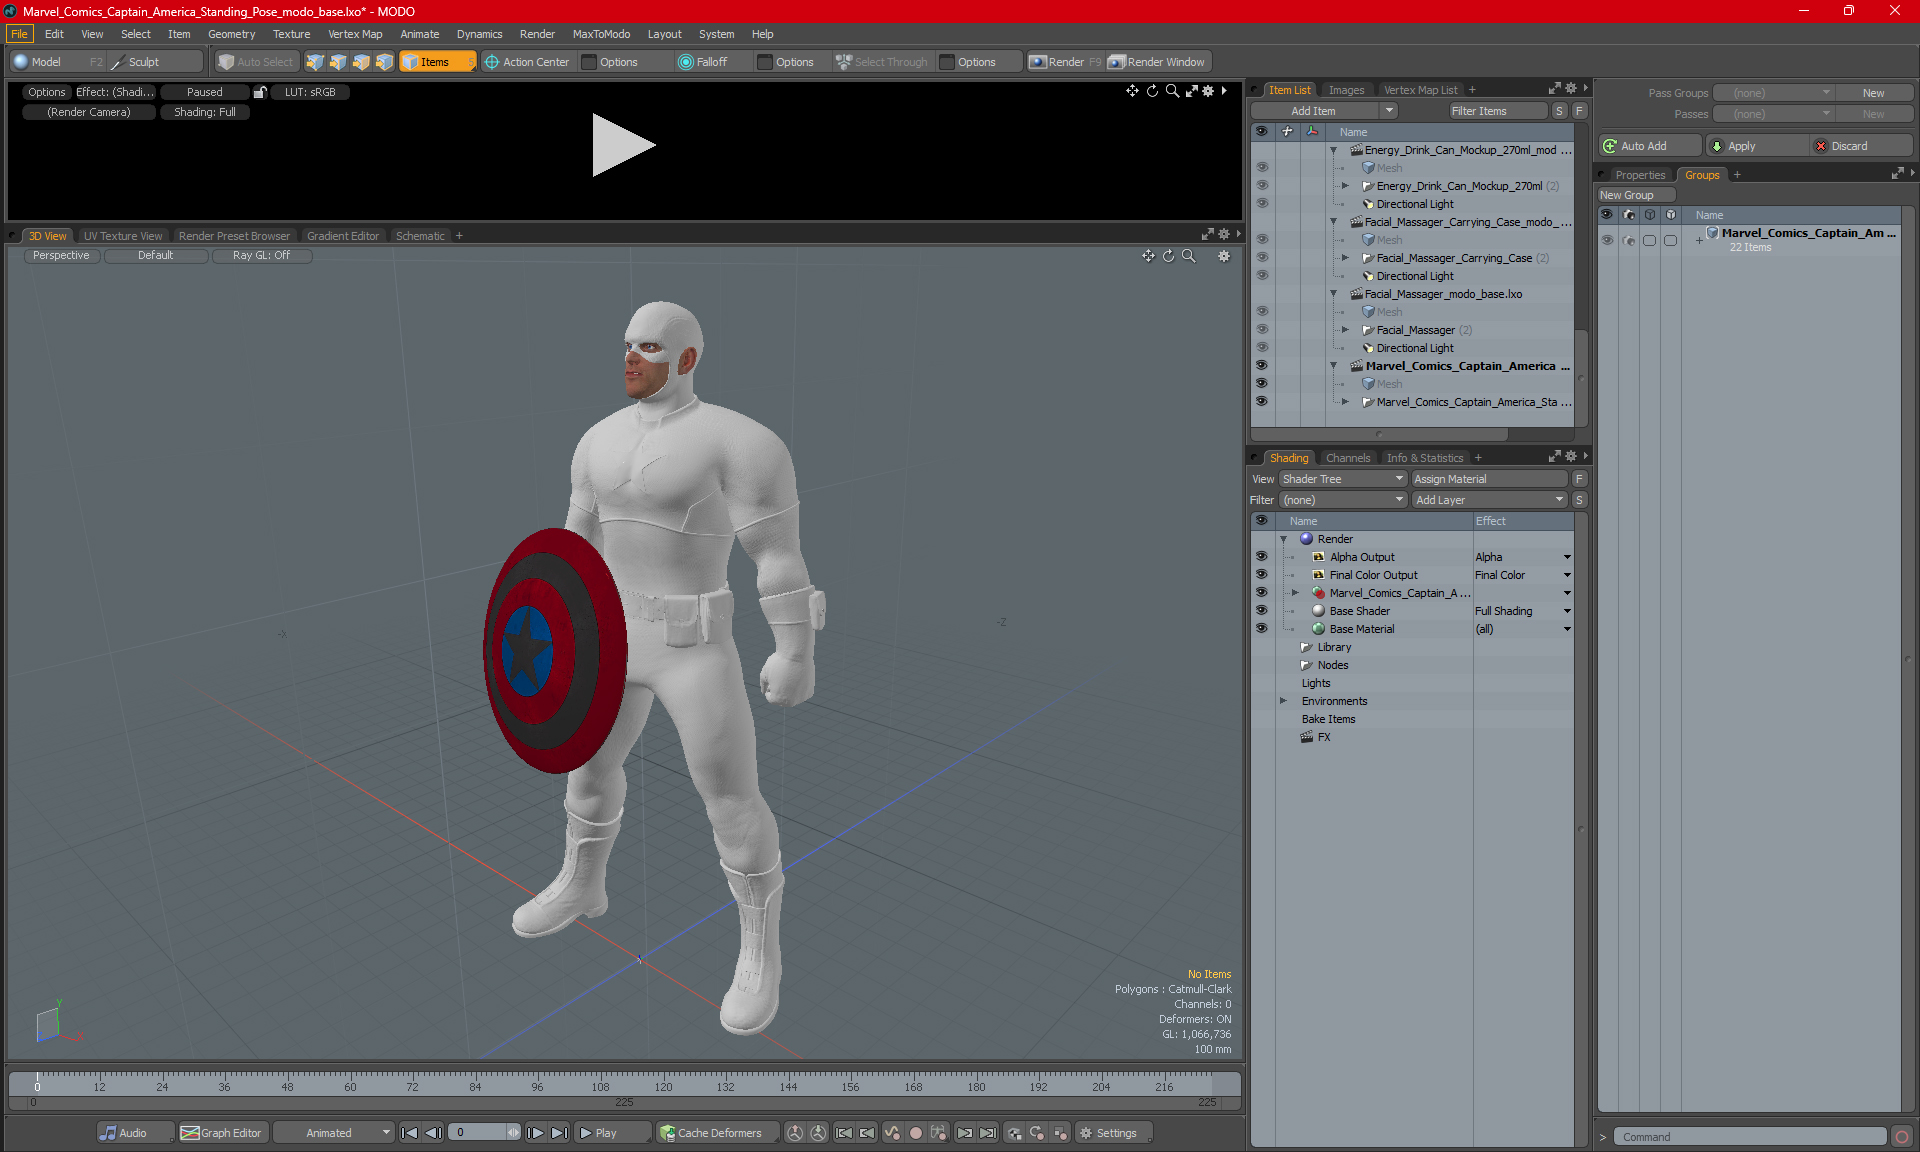Click the preview panel rotate/reset icon
This screenshot has width=1920, height=1152.
pyautogui.click(x=1152, y=91)
